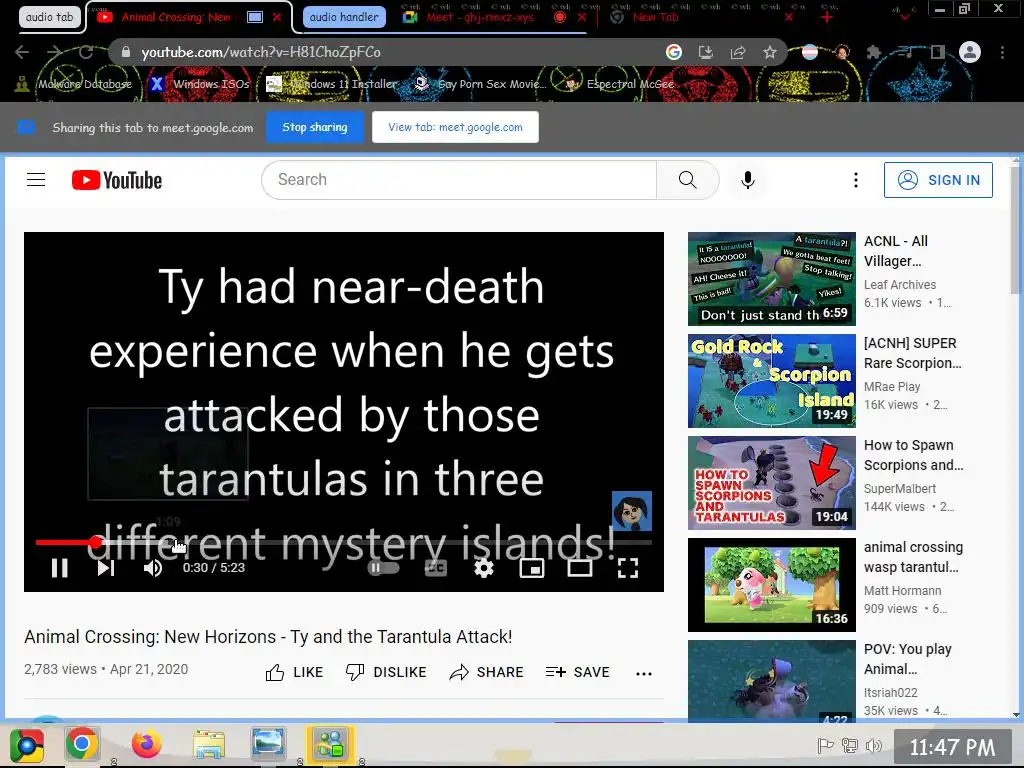Screen dimensions: 1024x768
Task: Open more actions ellipsis below video
Action: (x=644, y=673)
